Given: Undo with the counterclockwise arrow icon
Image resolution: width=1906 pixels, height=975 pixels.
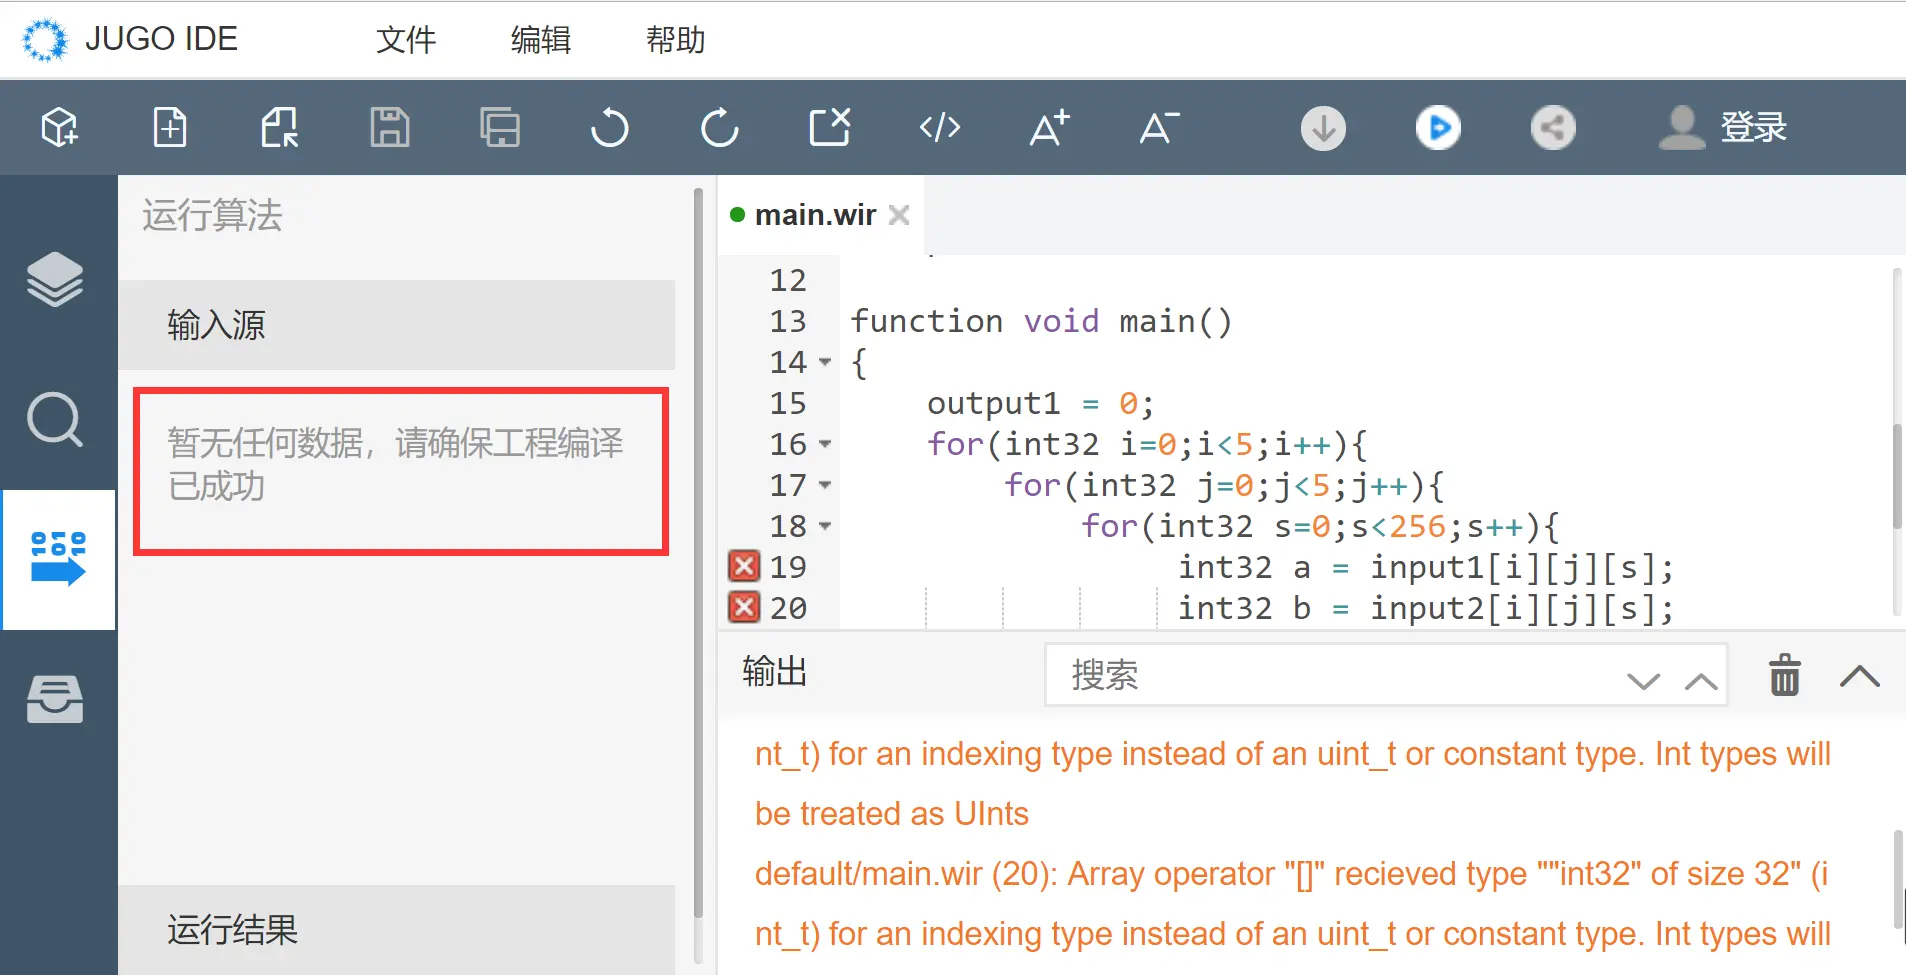Looking at the screenshot, I should point(609,128).
